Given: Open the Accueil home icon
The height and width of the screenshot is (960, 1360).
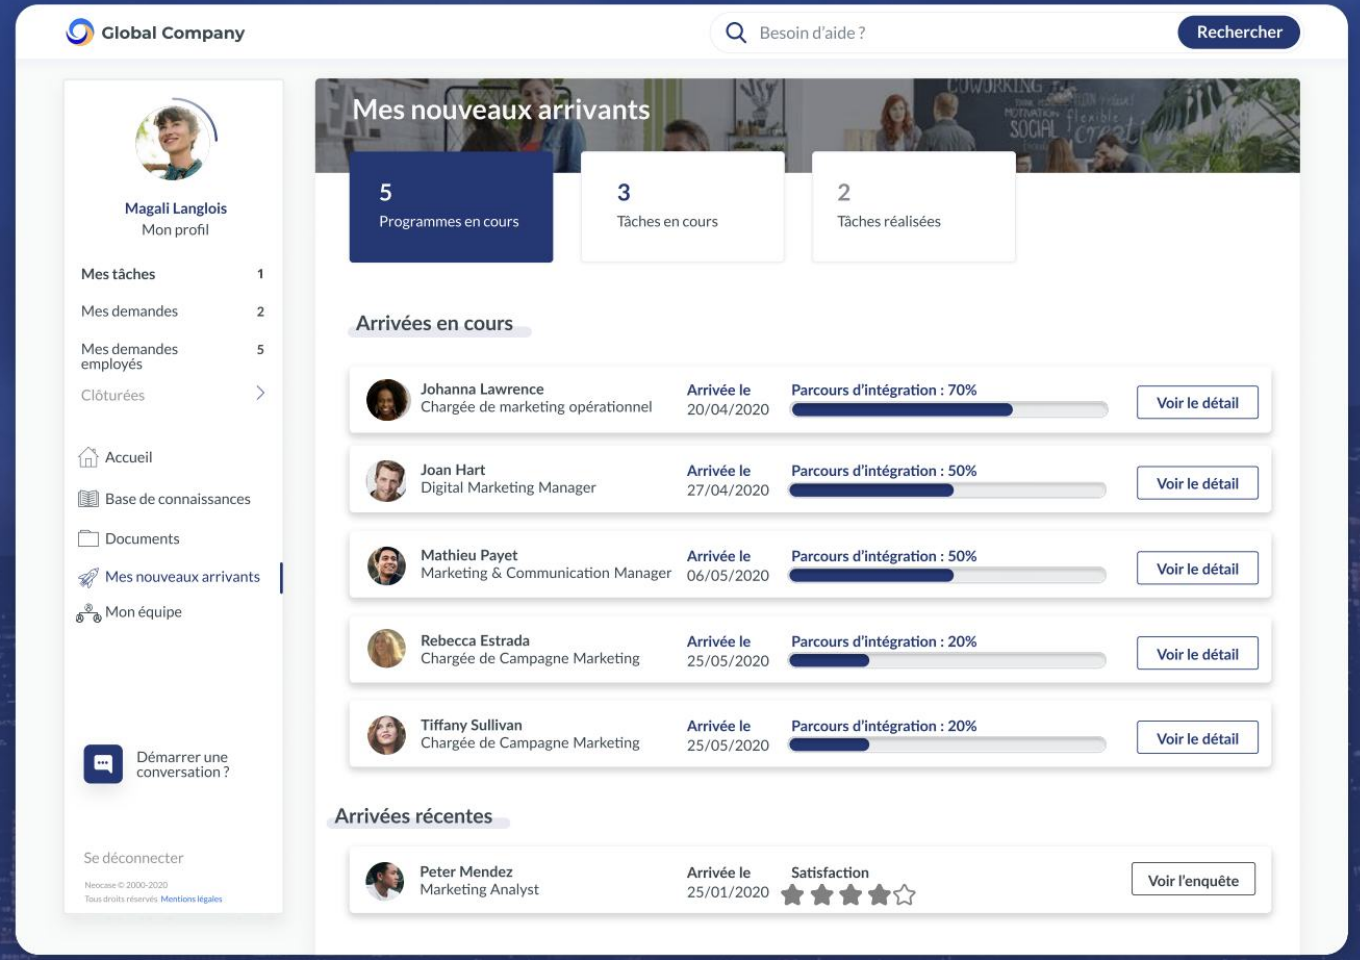Looking at the screenshot, I should tap(88, 457).
